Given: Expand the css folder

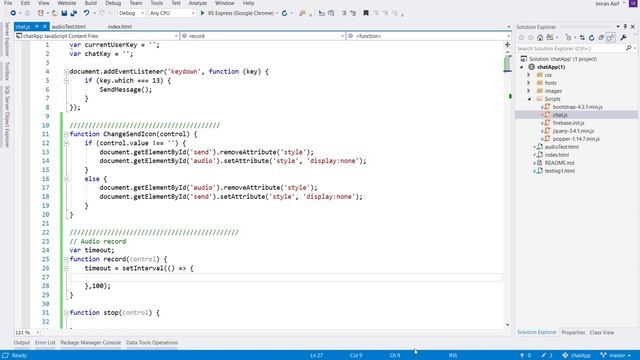Looking at the screenshot, I should [x=529, y=75].
